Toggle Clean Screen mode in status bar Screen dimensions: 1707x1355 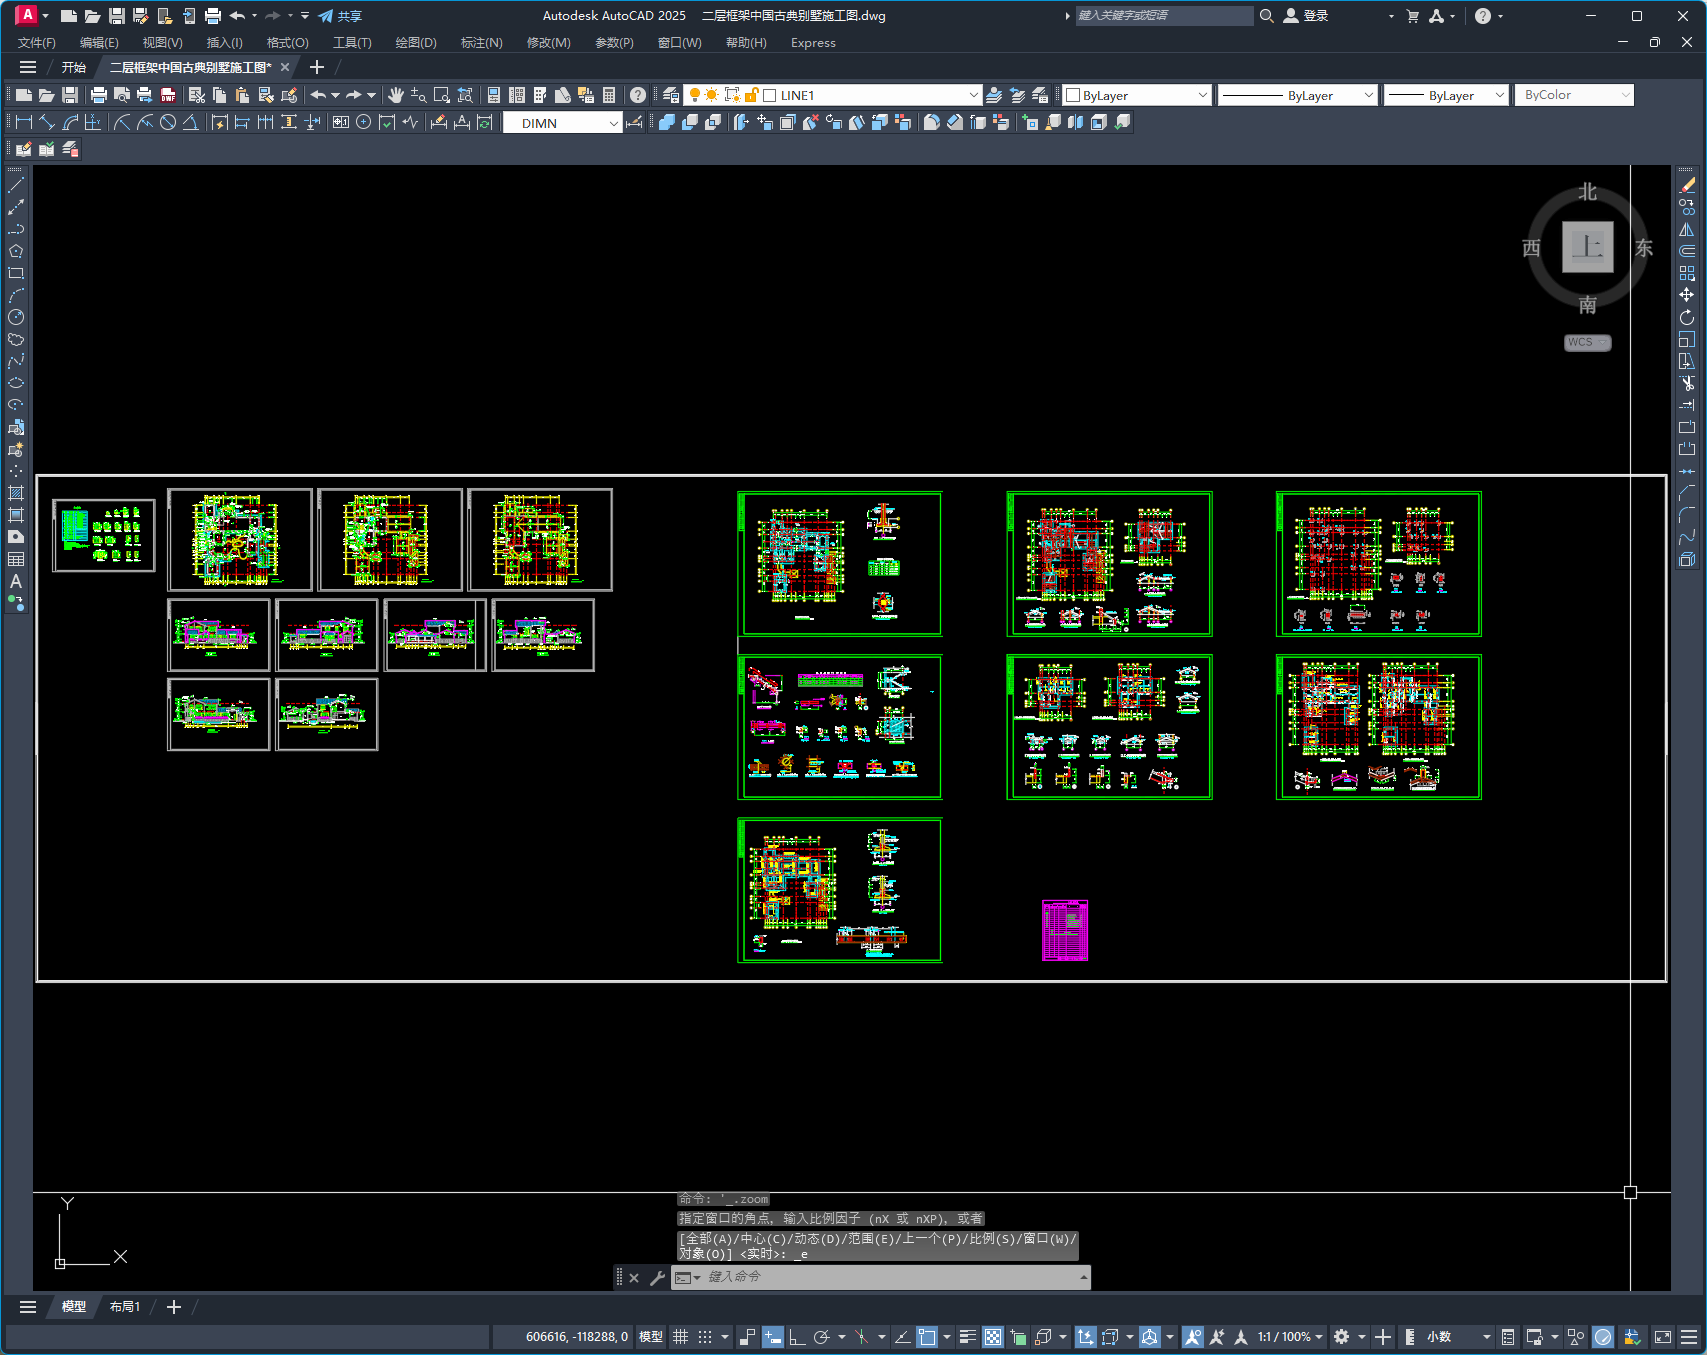(1663, 1337)
